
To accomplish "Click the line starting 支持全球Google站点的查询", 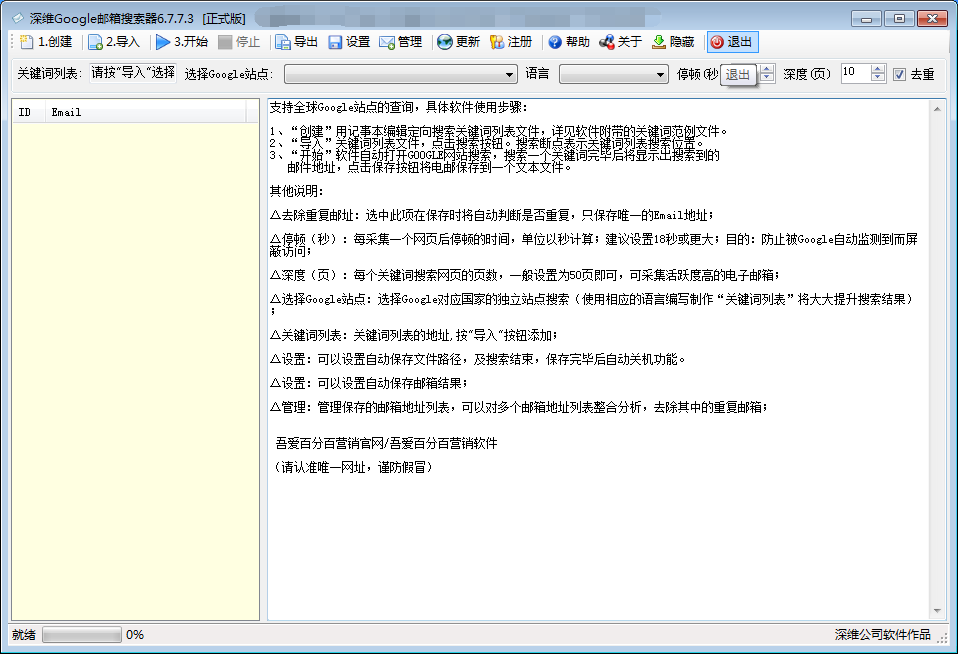I will click(x=398, y=107).
